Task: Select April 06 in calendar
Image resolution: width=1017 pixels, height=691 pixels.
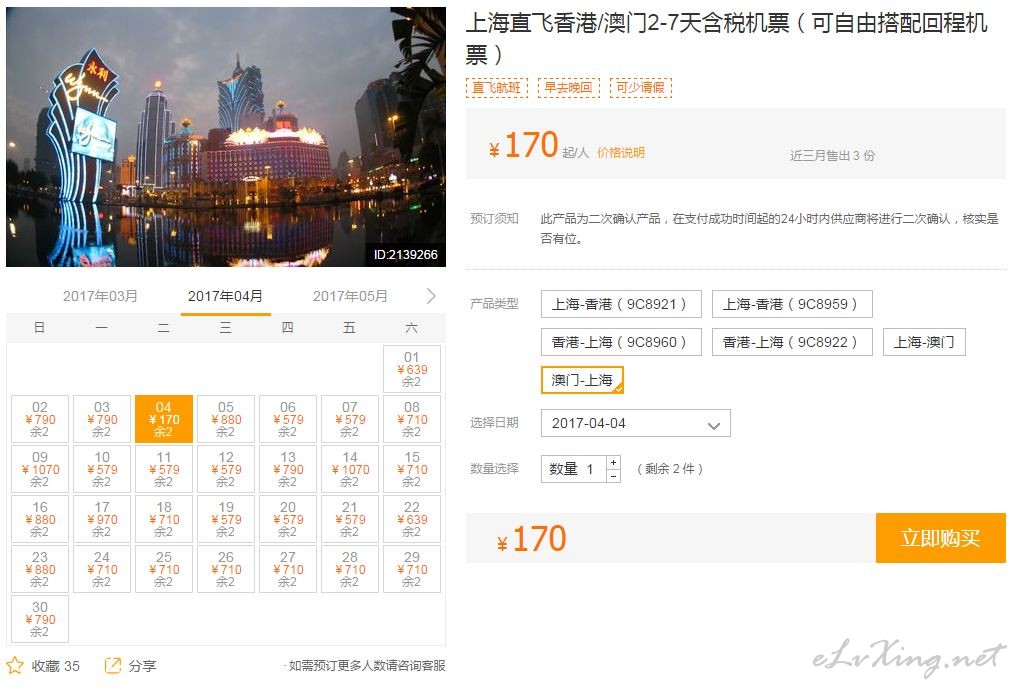Action: pyautogui.click(x=288, y=419)
